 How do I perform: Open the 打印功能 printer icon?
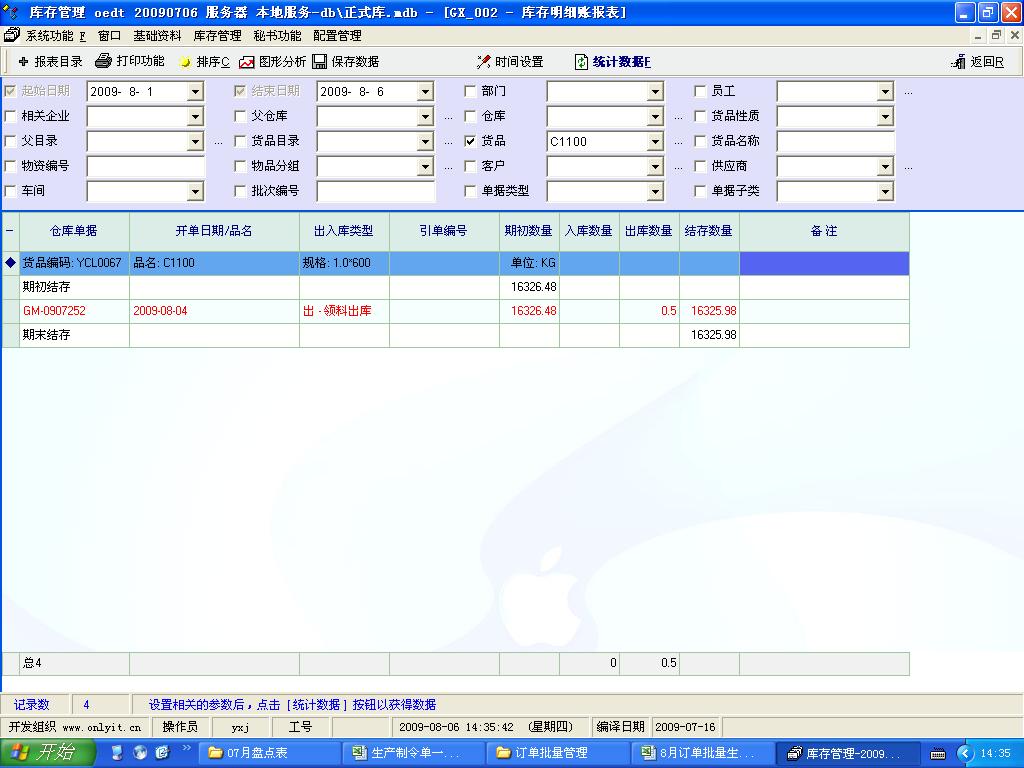[103, 62]
